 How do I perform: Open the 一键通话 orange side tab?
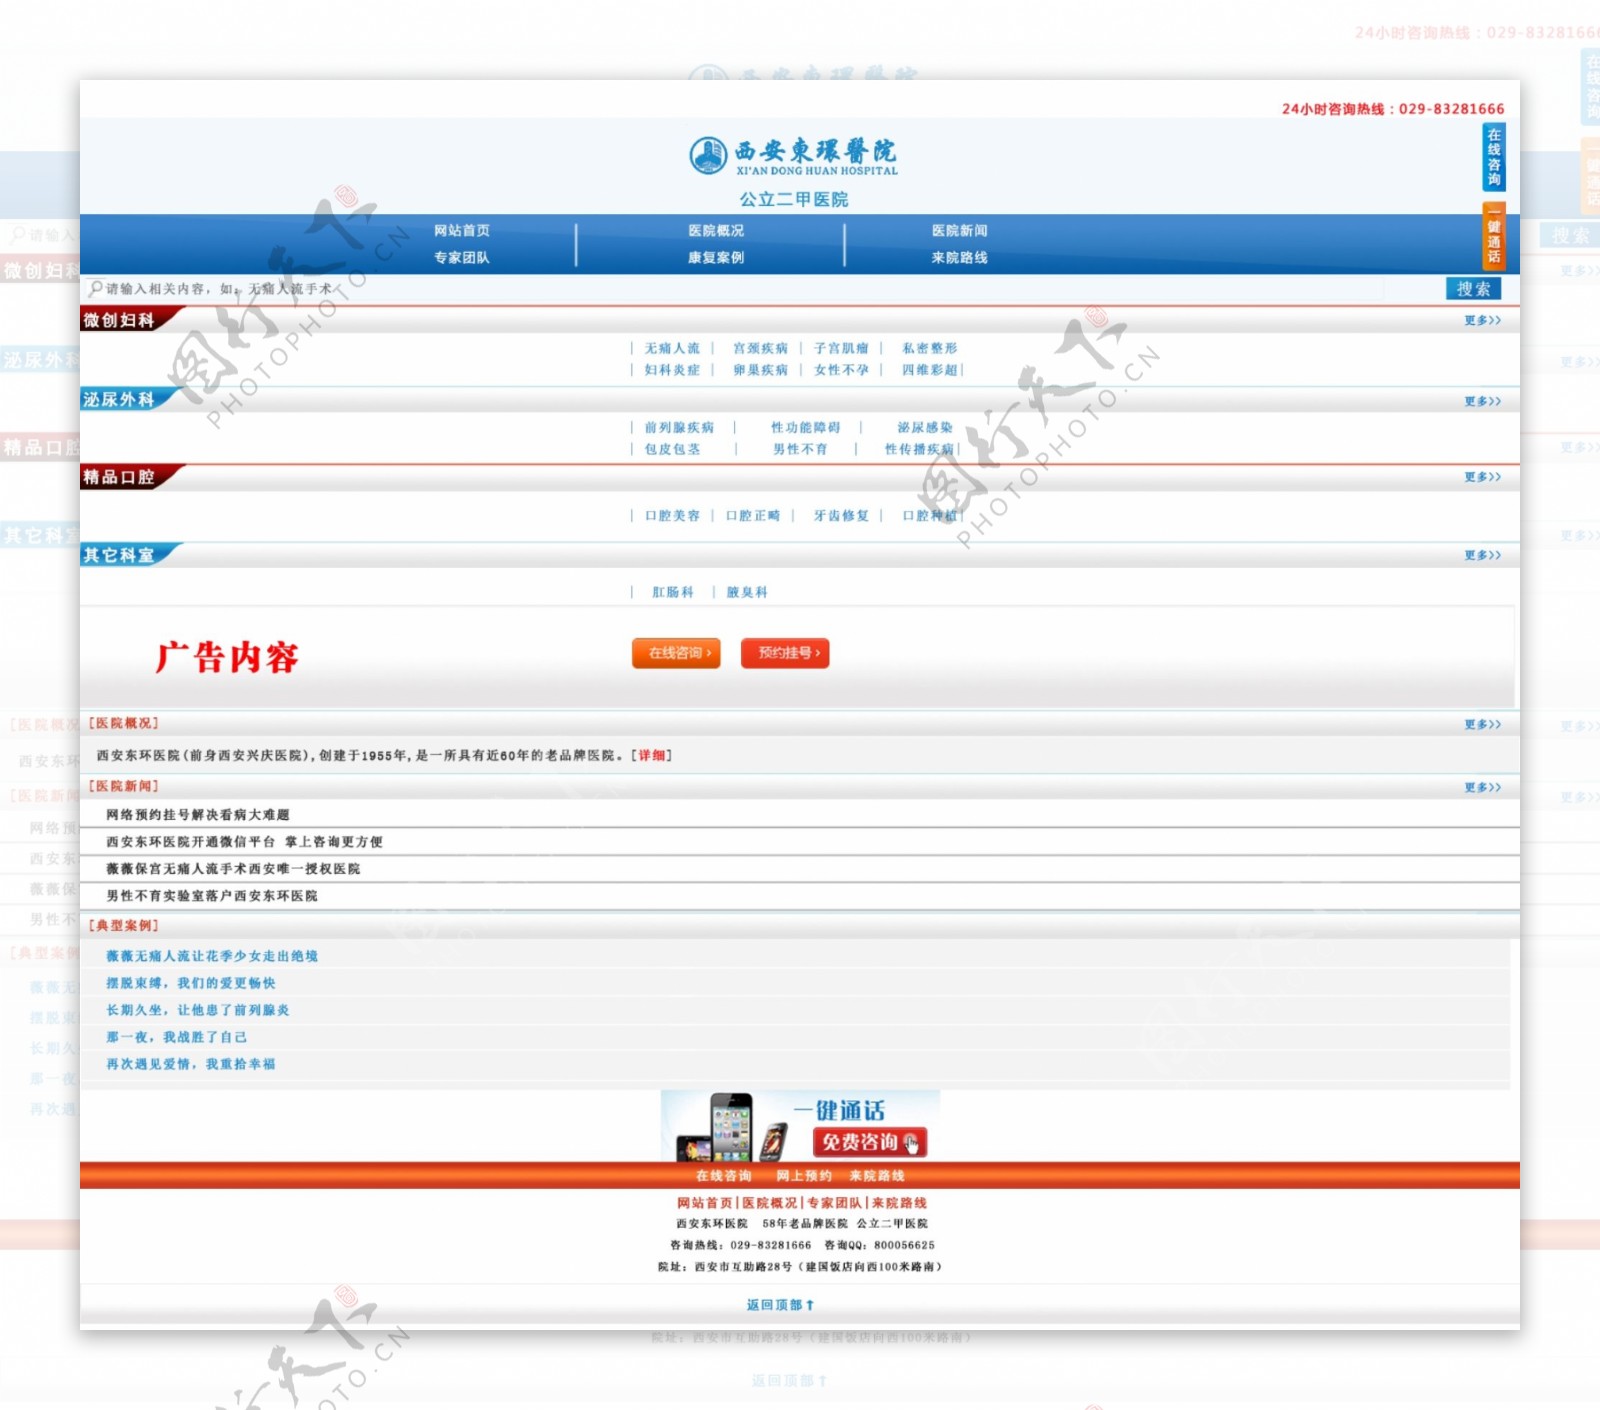point(1493,236)
